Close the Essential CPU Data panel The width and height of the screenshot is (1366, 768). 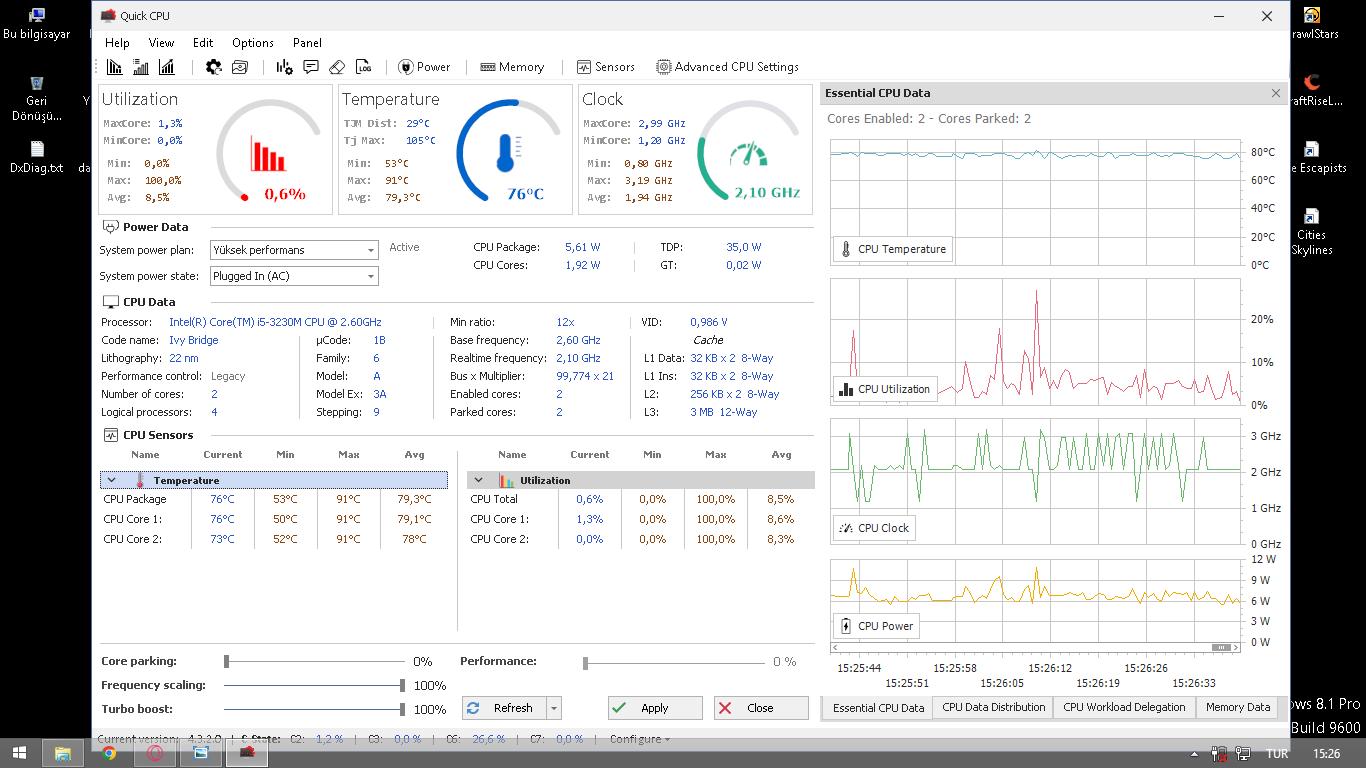tap(1276, 93)
